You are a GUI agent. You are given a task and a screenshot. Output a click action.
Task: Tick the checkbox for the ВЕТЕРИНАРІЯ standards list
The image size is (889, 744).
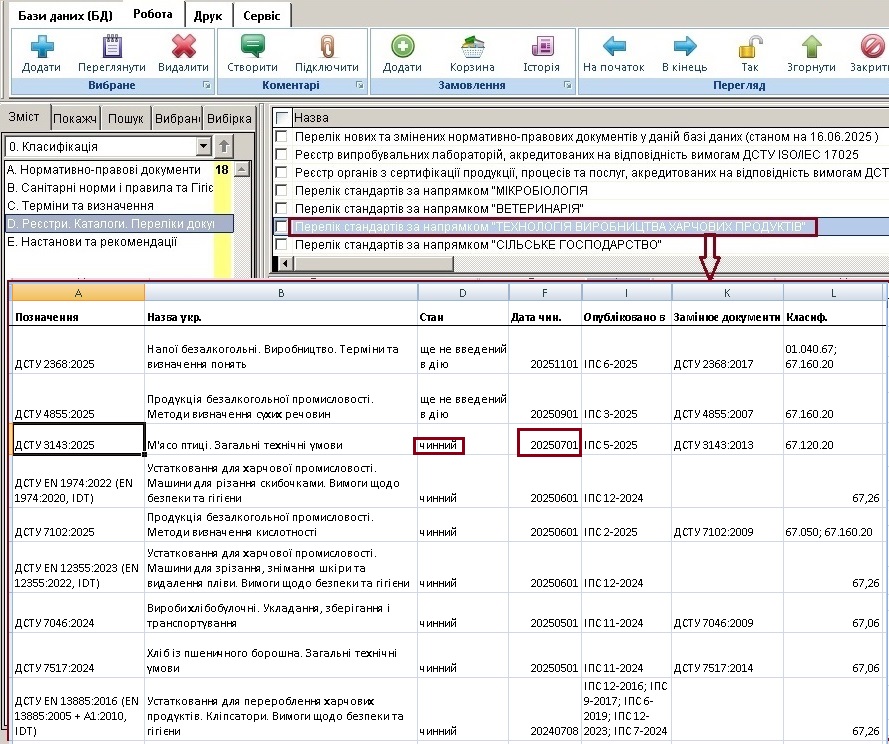pyautogui.click(x=283, y=208)
